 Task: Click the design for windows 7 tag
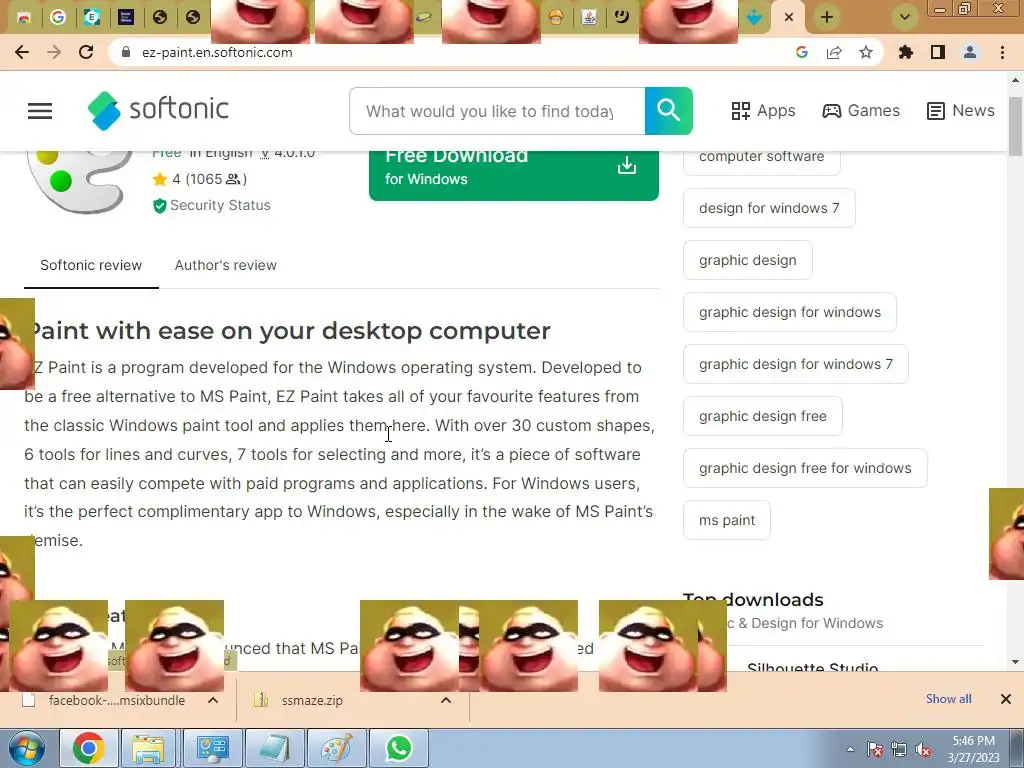[769, 208]
